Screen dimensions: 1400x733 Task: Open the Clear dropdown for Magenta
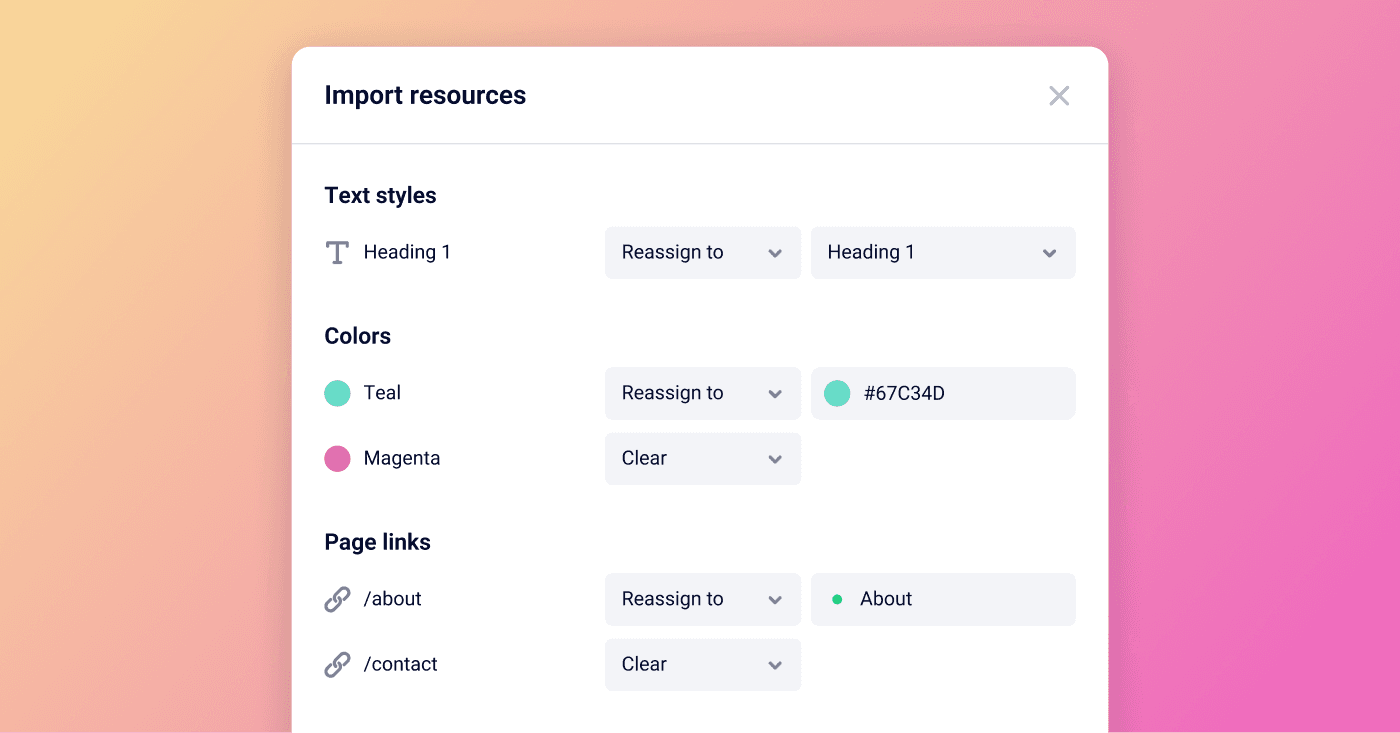[702, 458]
